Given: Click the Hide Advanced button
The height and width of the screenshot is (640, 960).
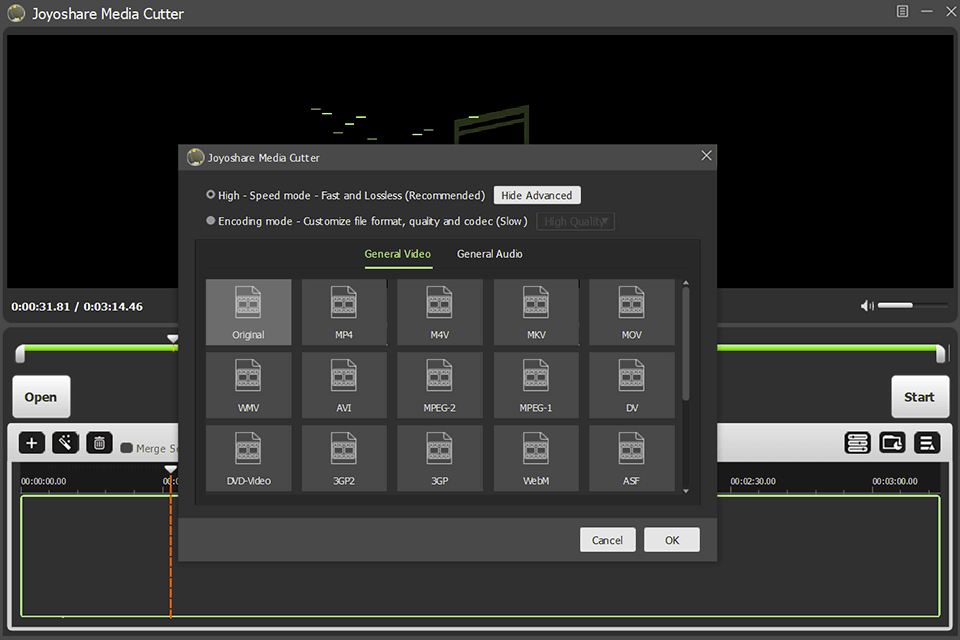Looking at the screenshot, I should click(537, 194).
